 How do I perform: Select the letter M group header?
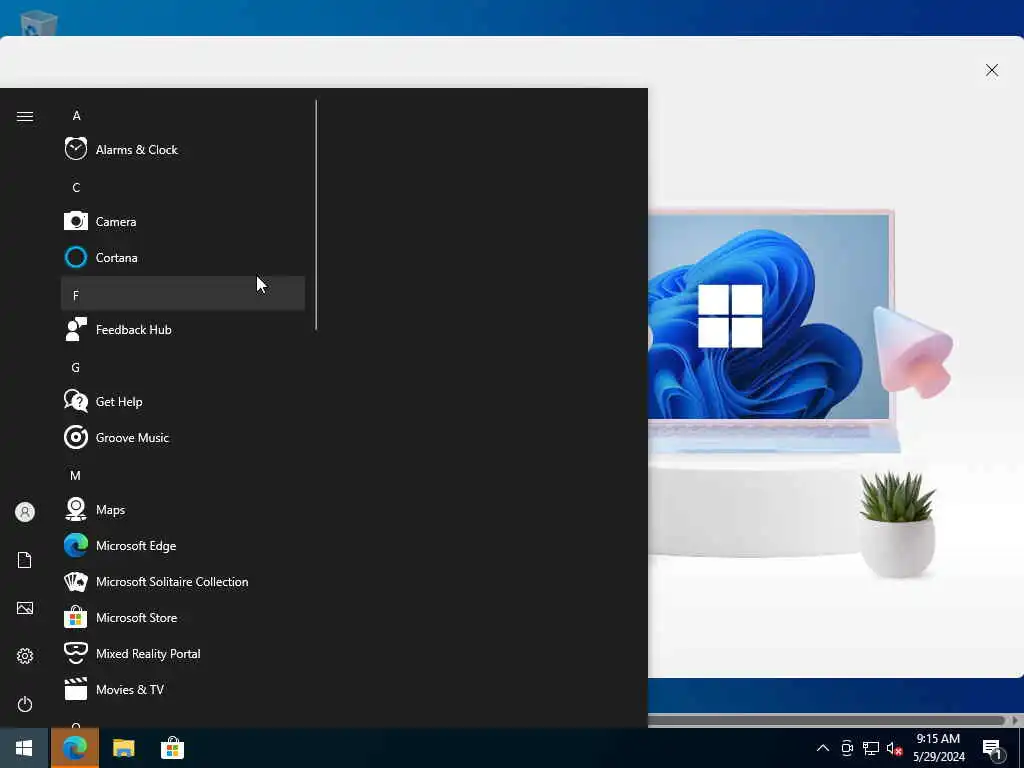(76, 475)
